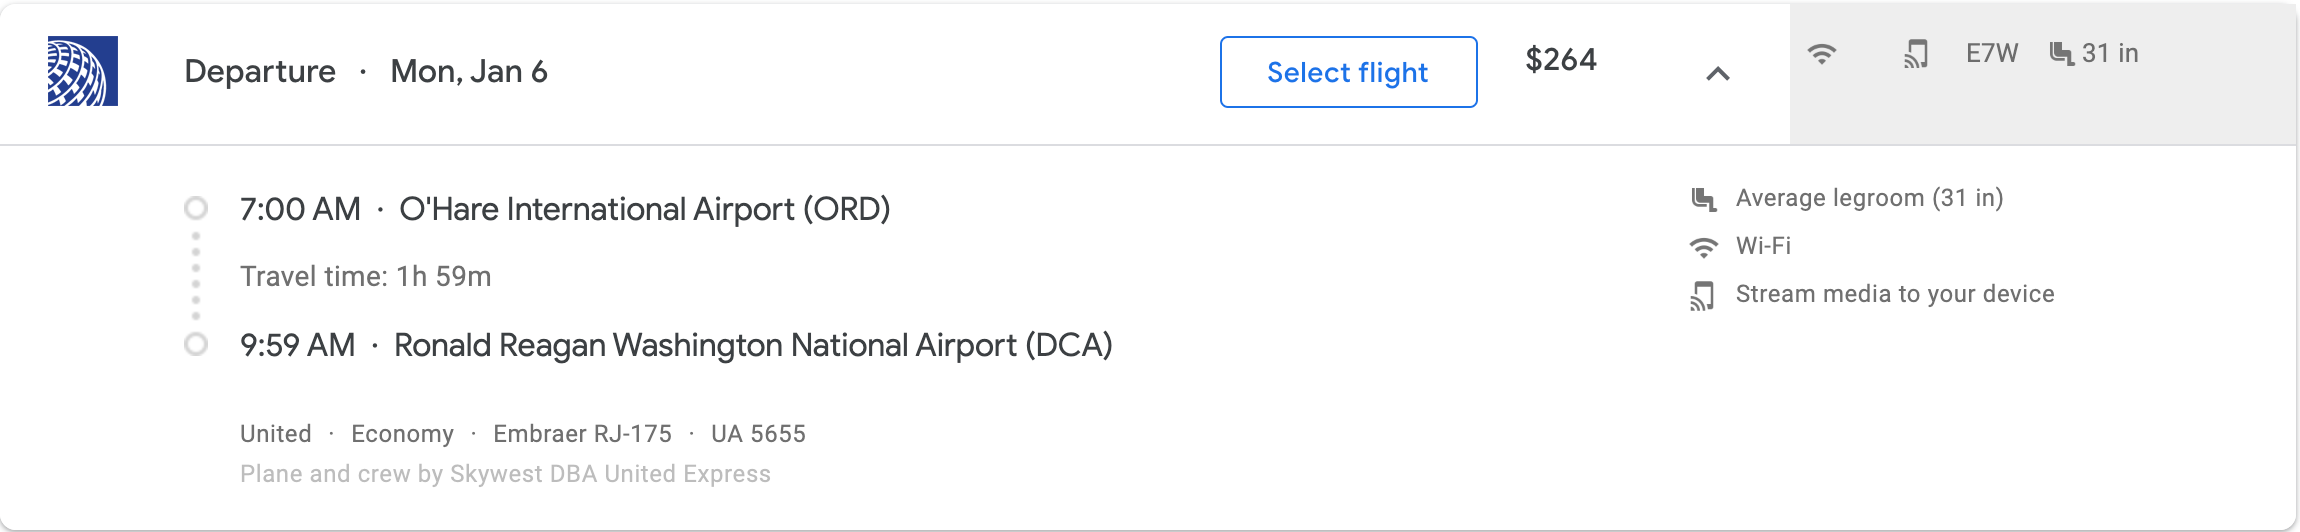Click the Embraer RJ-175 aircraft label
Image resolution: width=2300 pixels, height=532 pixels.
tap(582, 434)
